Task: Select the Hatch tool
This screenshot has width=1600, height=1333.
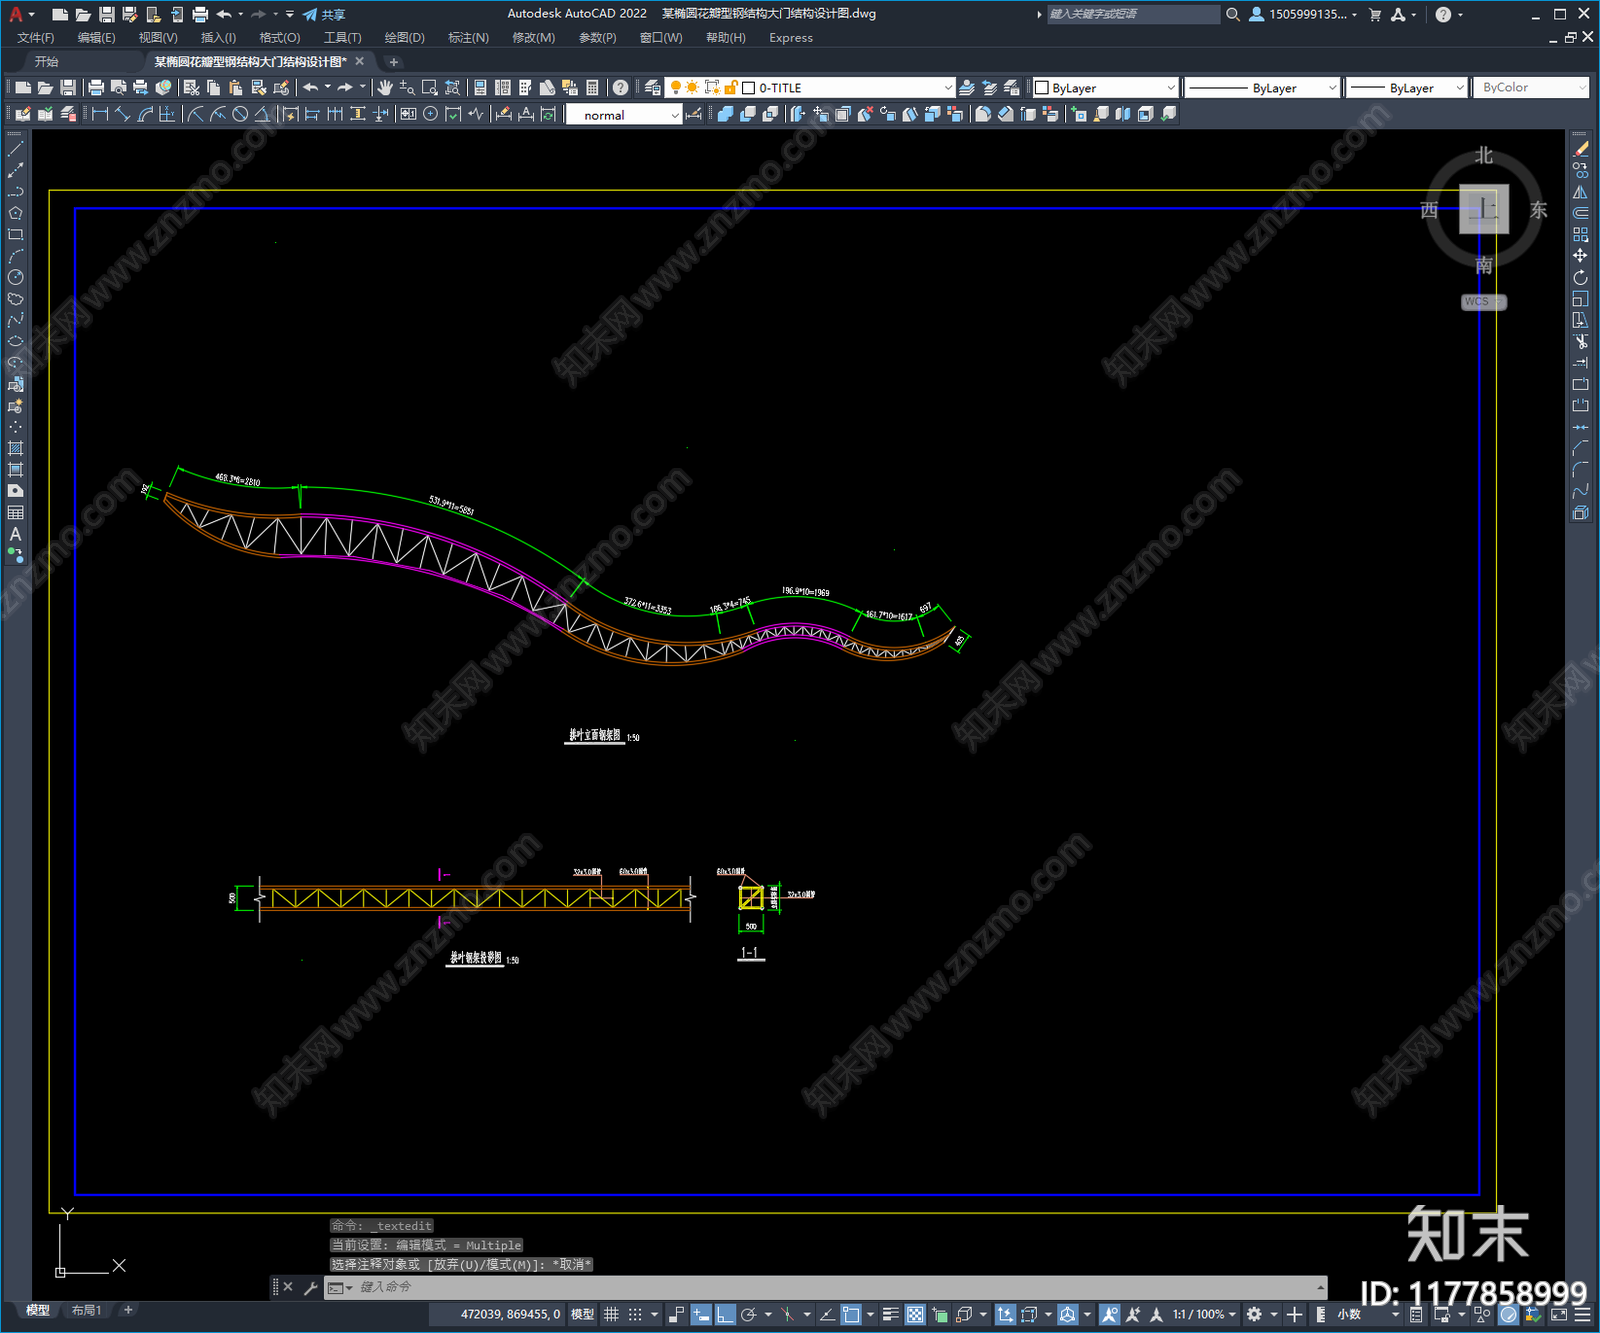Action: point(15,448)
